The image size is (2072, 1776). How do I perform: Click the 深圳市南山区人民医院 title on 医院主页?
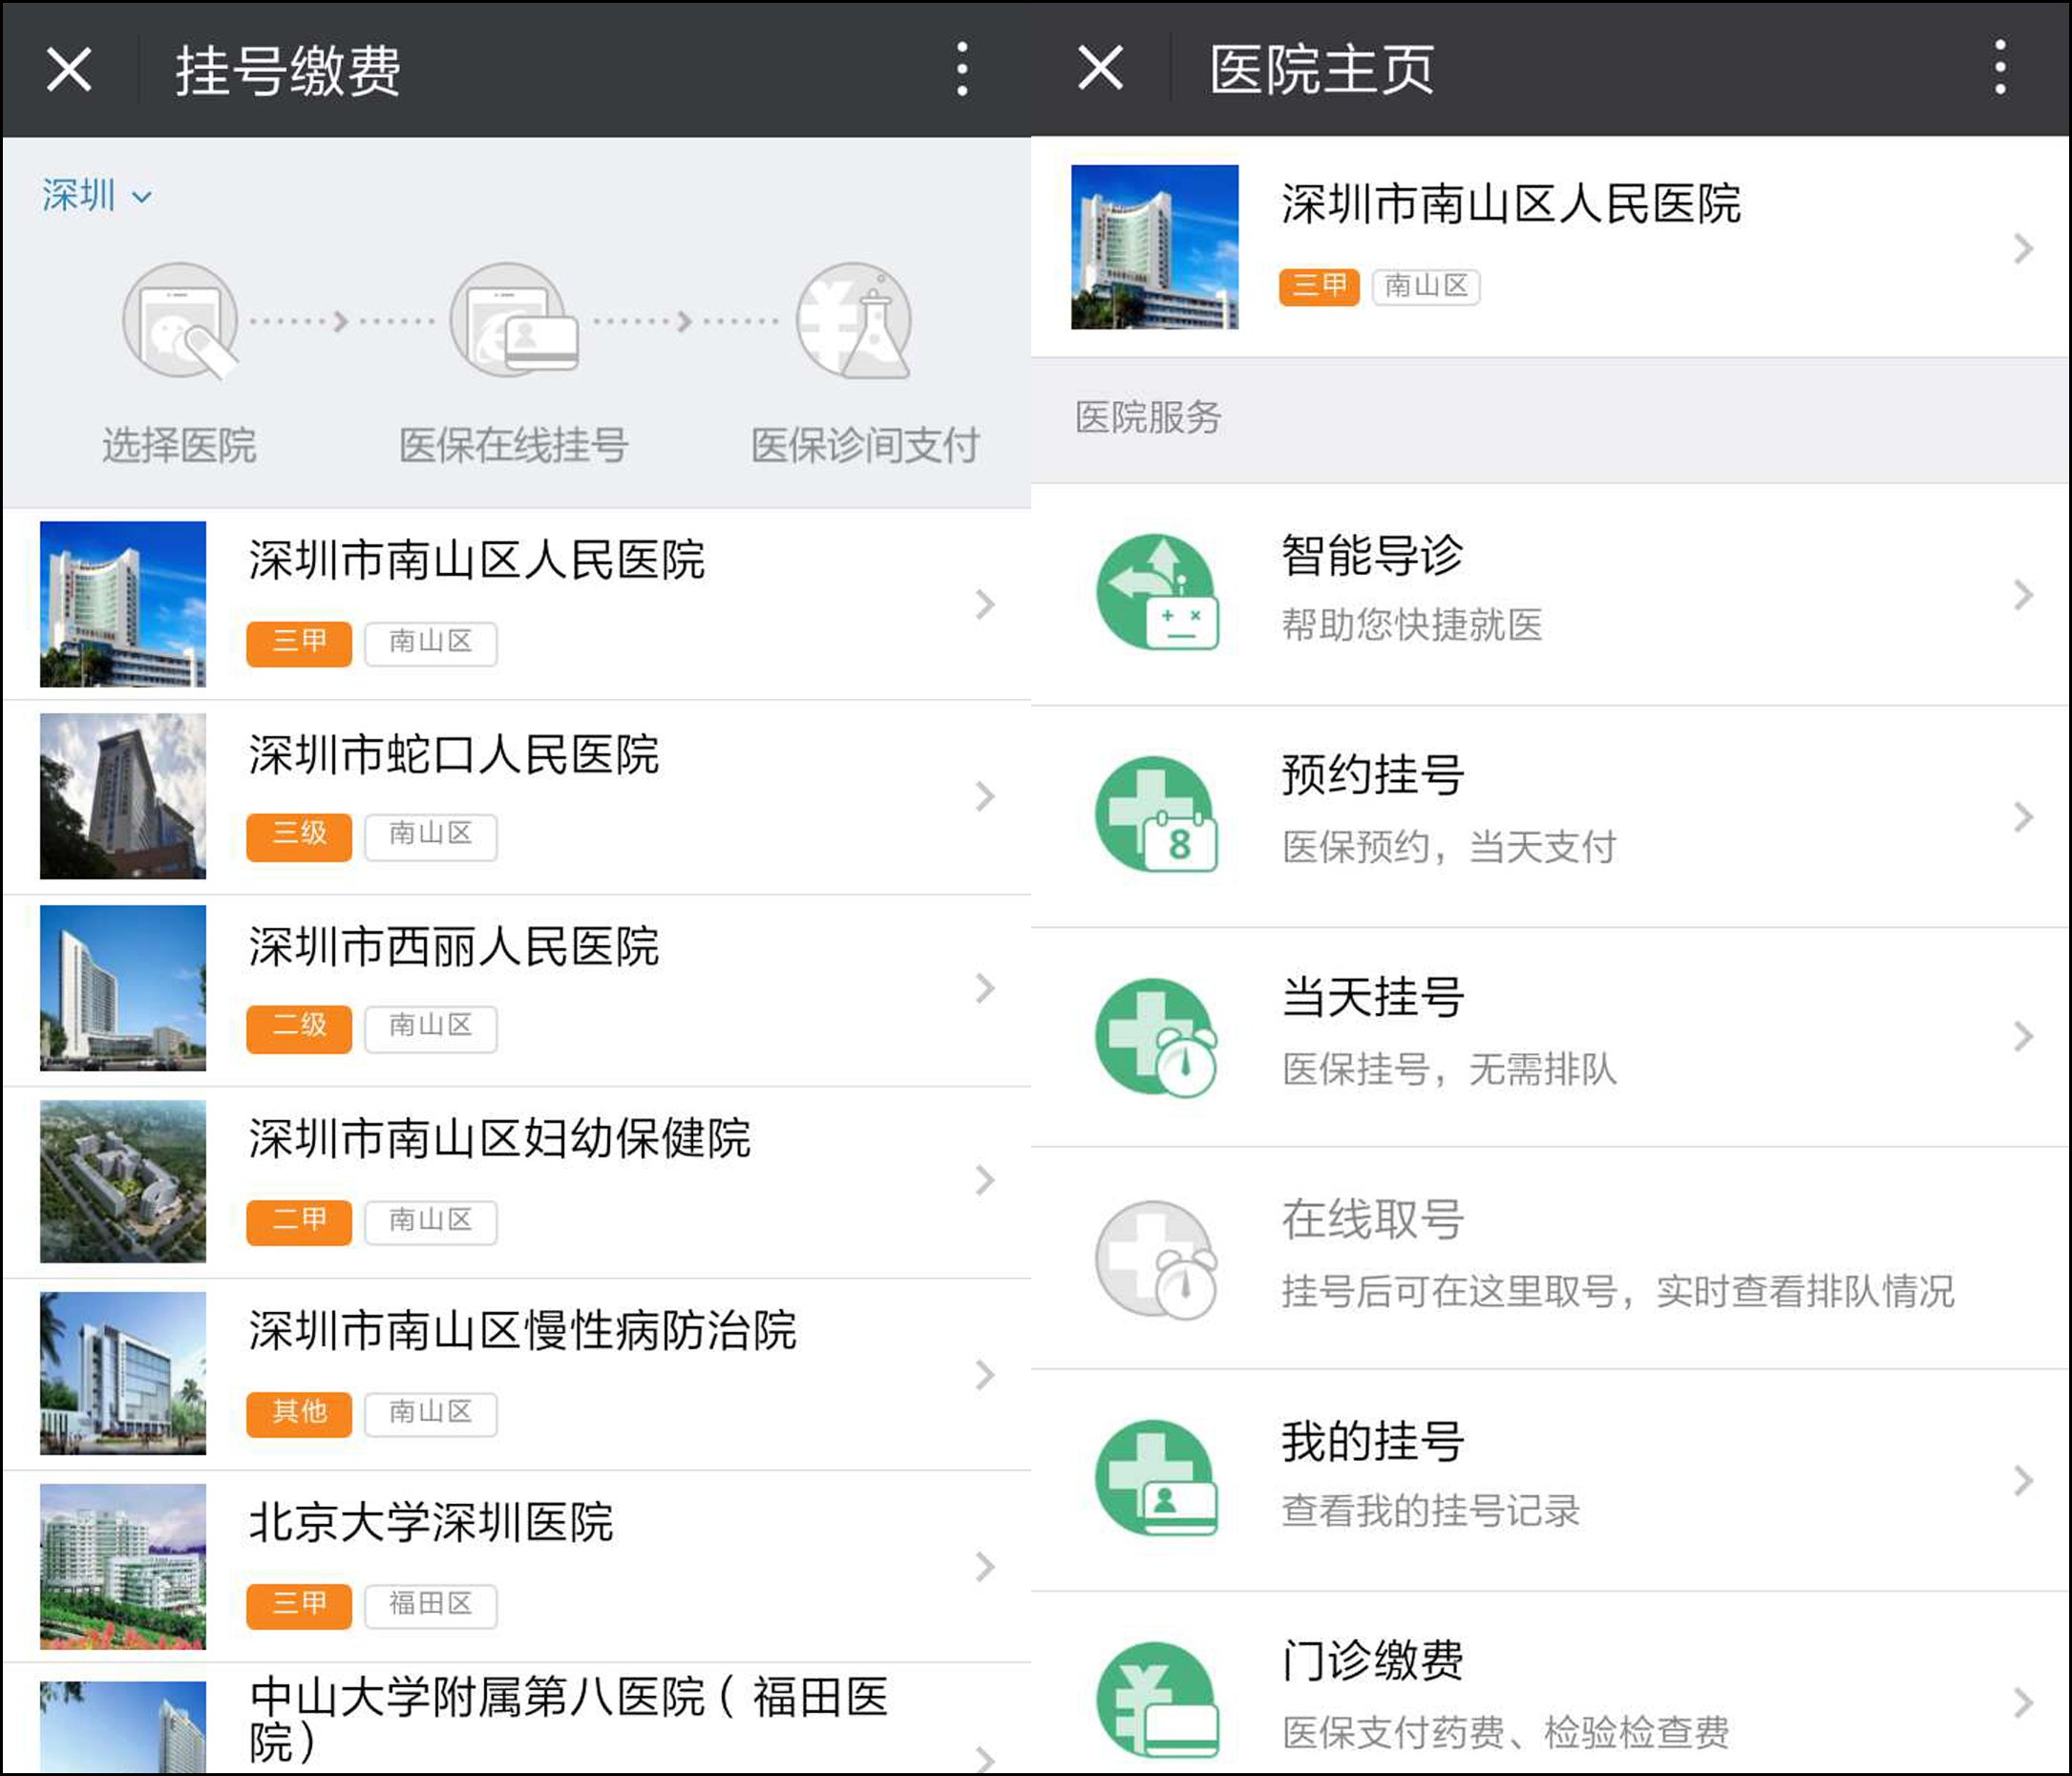point(1511,204)
